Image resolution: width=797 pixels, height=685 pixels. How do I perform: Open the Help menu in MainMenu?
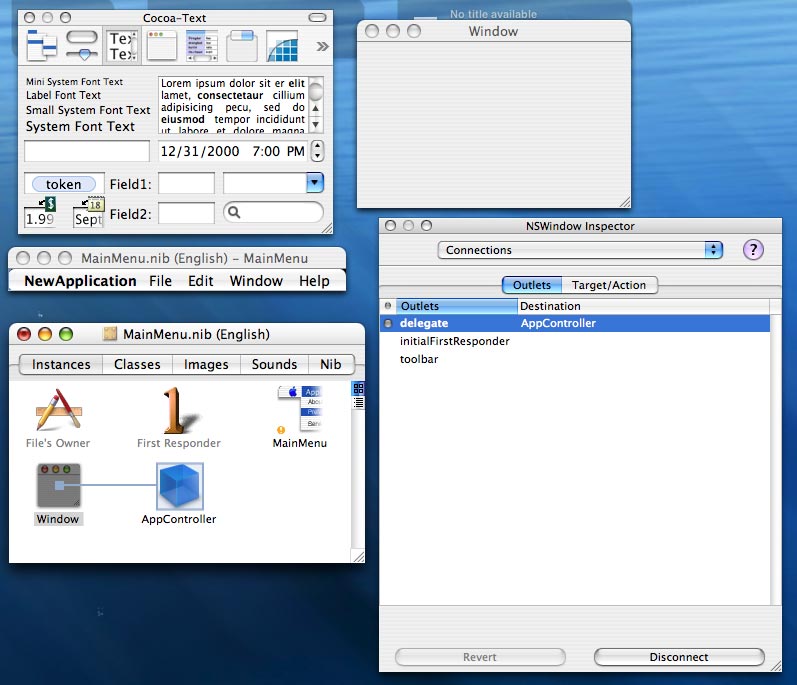[314, 281]
